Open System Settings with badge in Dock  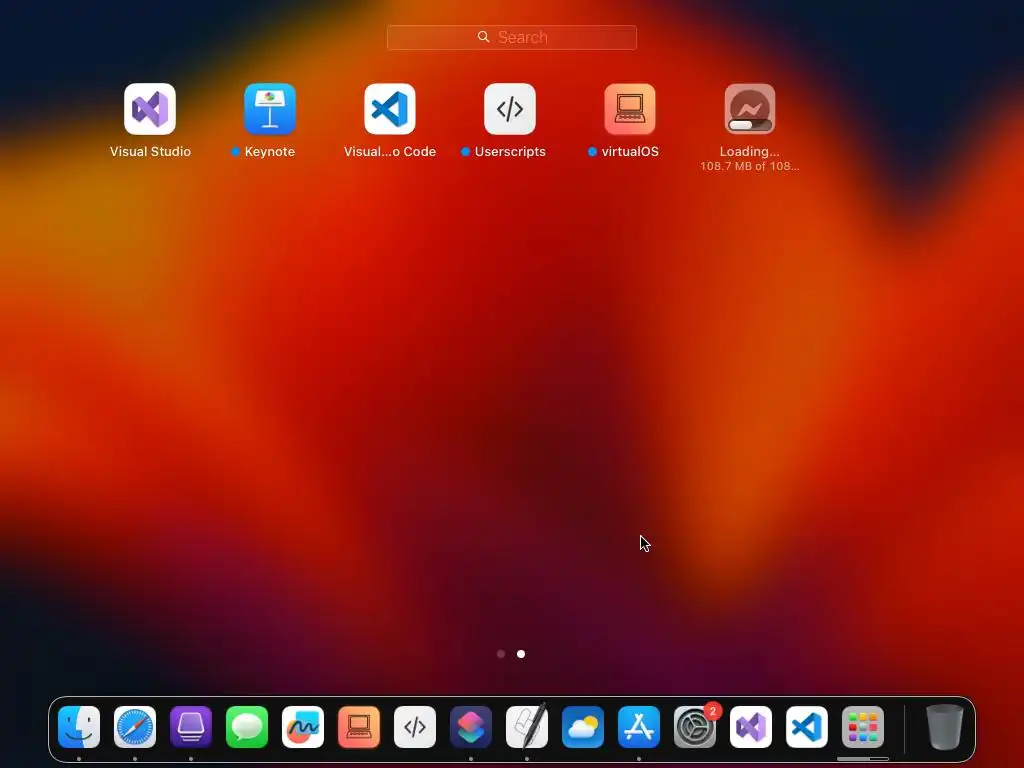(695, 727)
